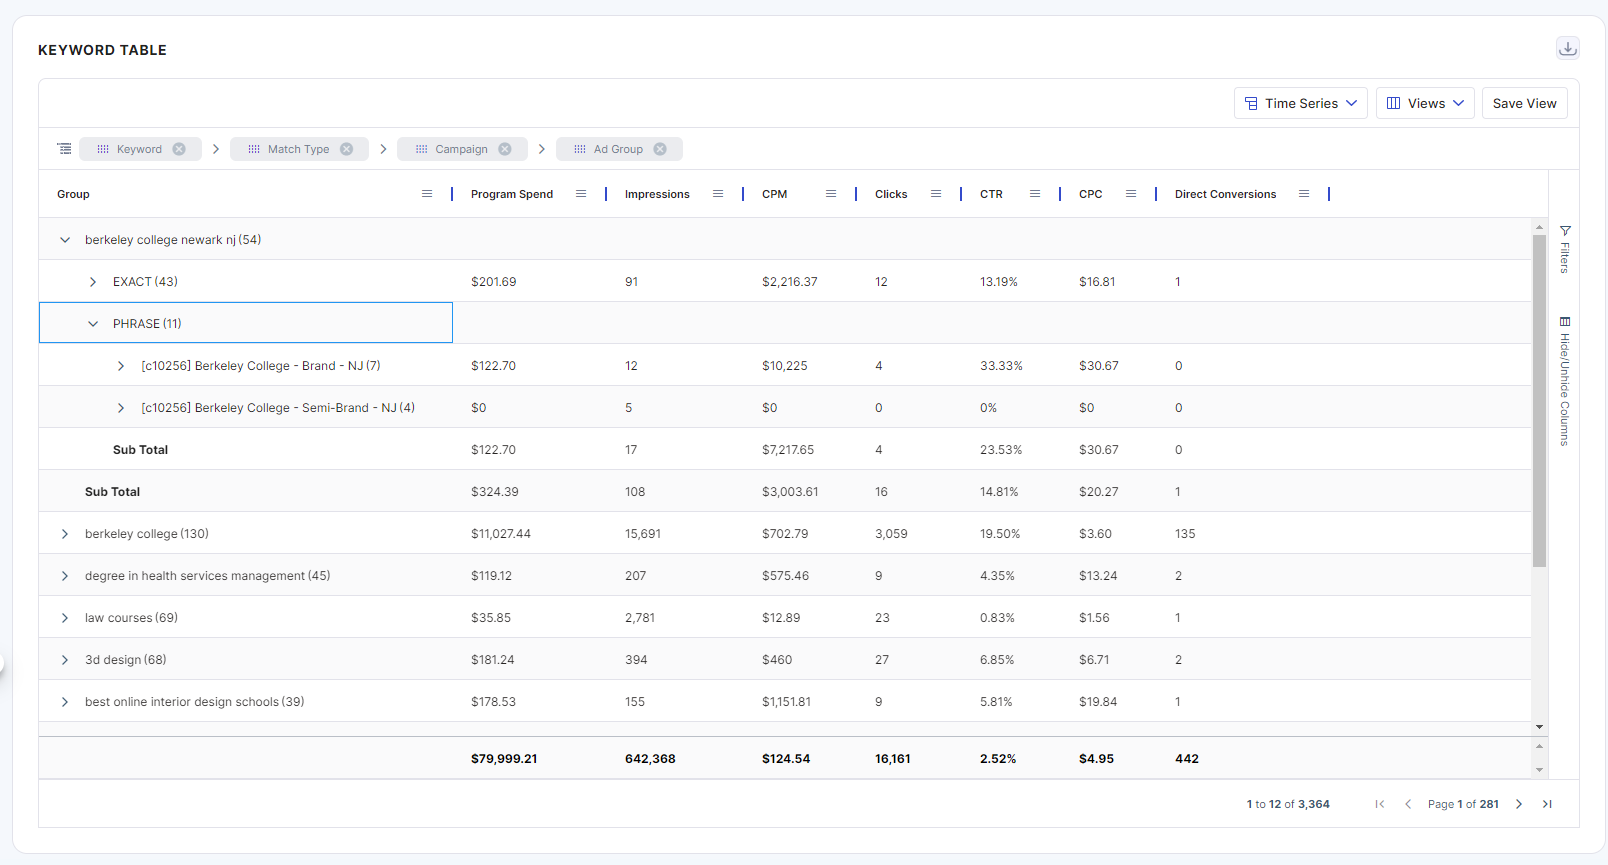Image resolution: width=1608 pixels, height=865 pixels.
Task: Remove the Match Type grouping chip
Action: pos(346,149)
